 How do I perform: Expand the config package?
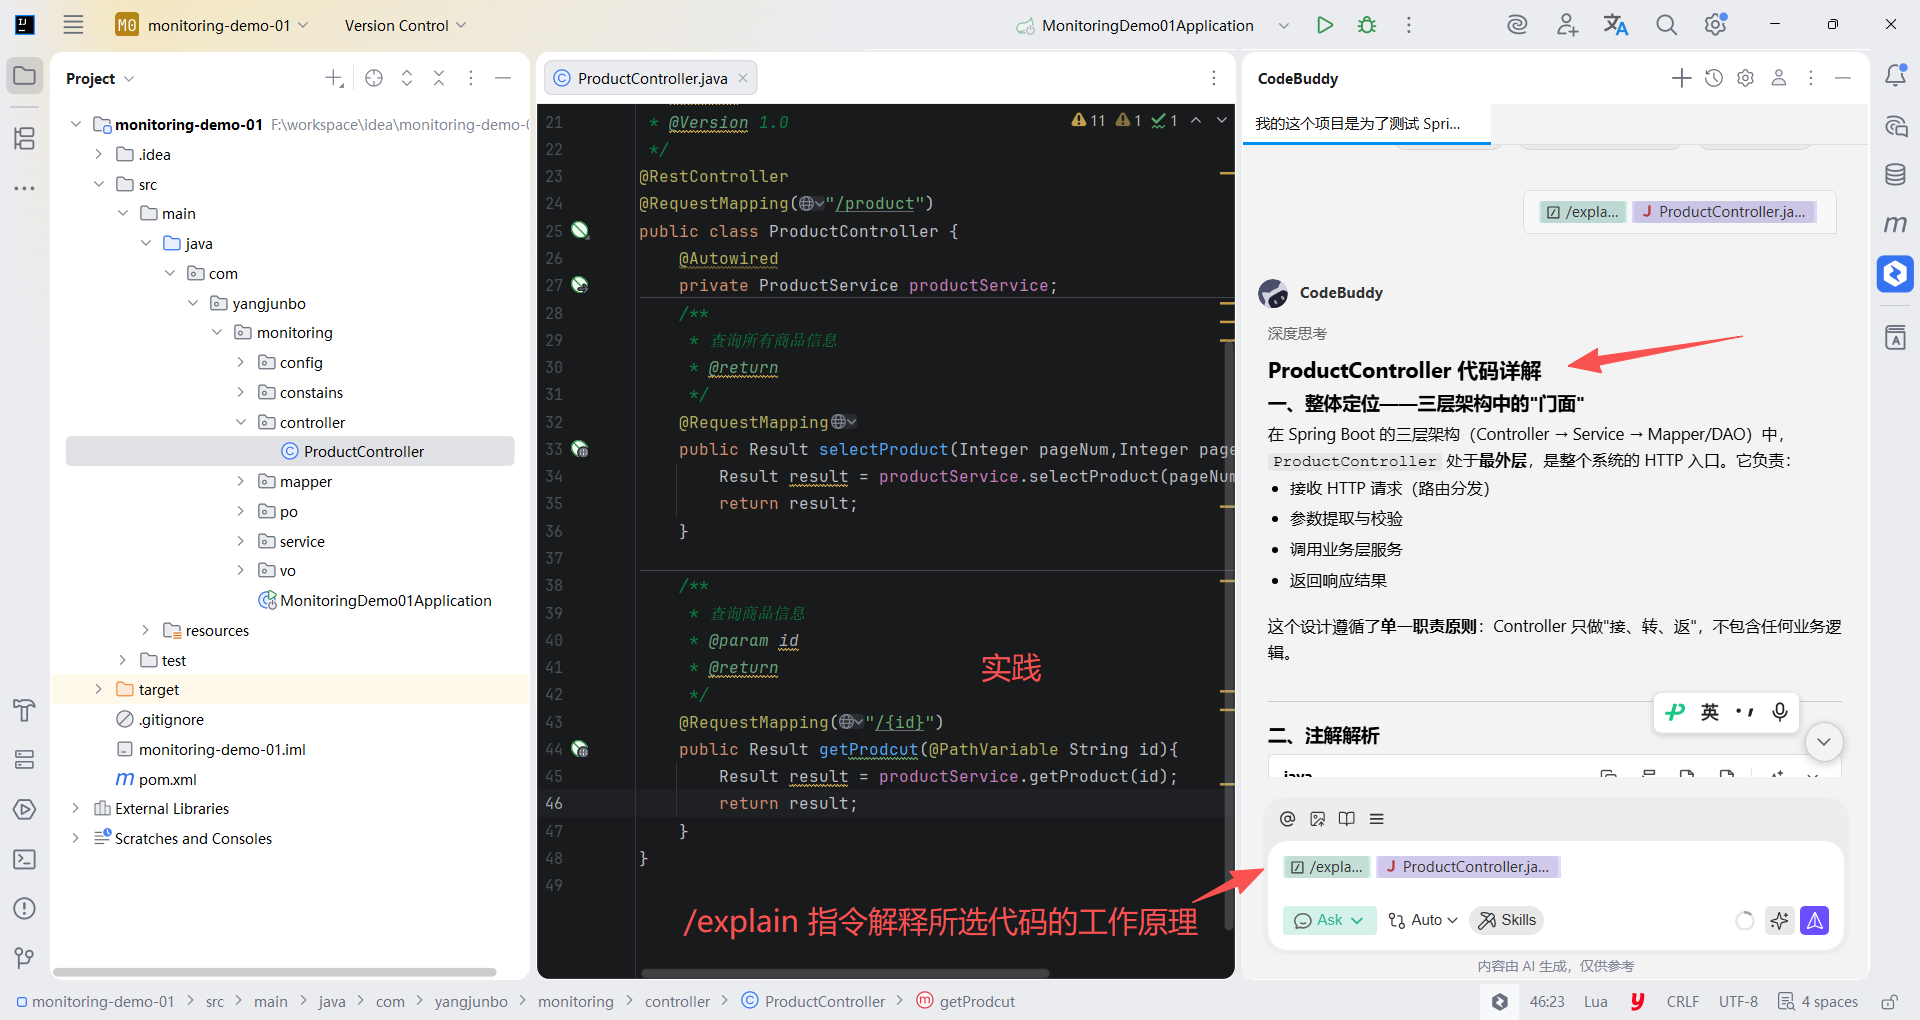point(240,362)
